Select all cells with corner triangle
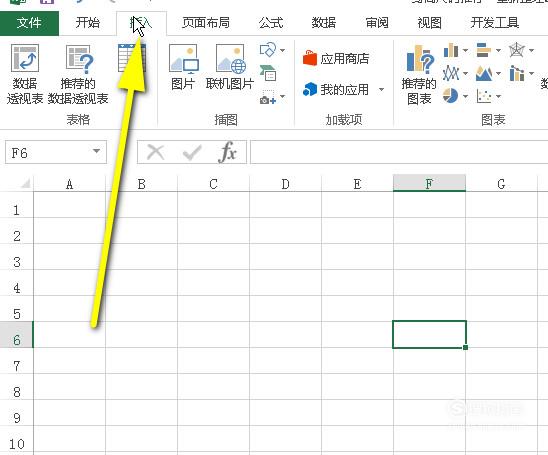The image size is (548, 455). coord(25,183)
